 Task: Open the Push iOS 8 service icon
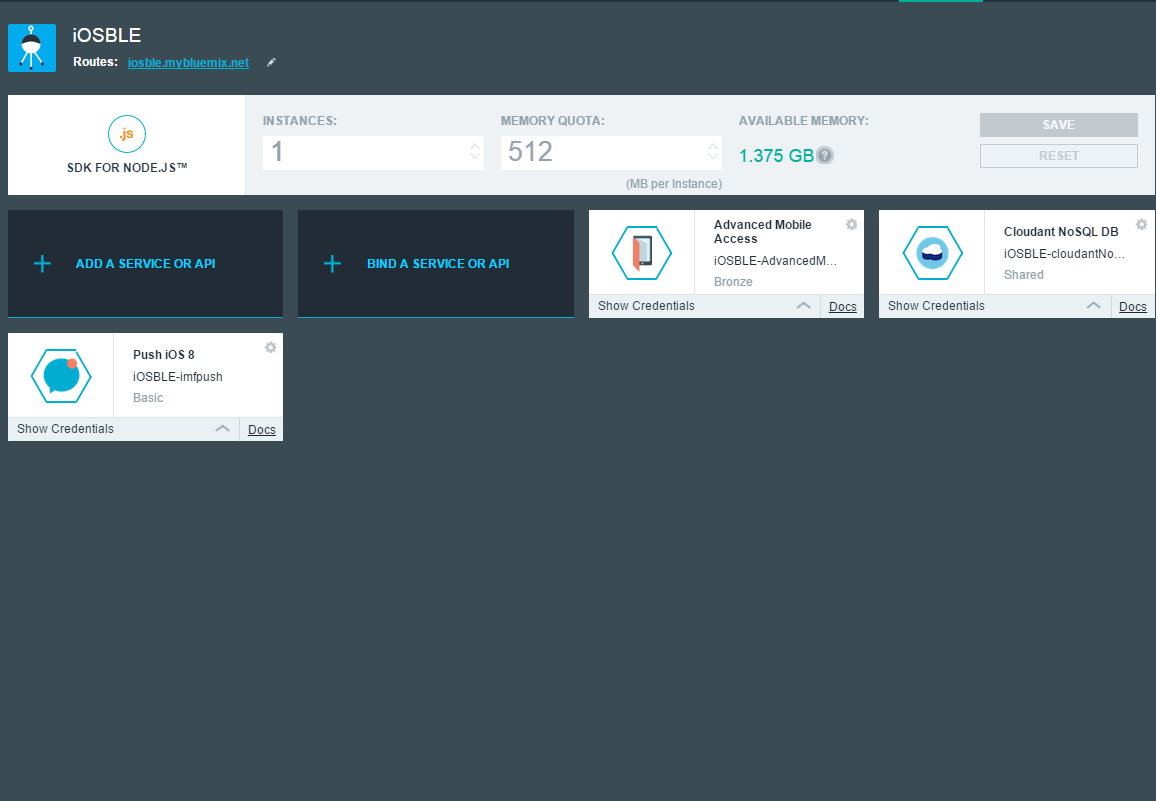[61, 376]
